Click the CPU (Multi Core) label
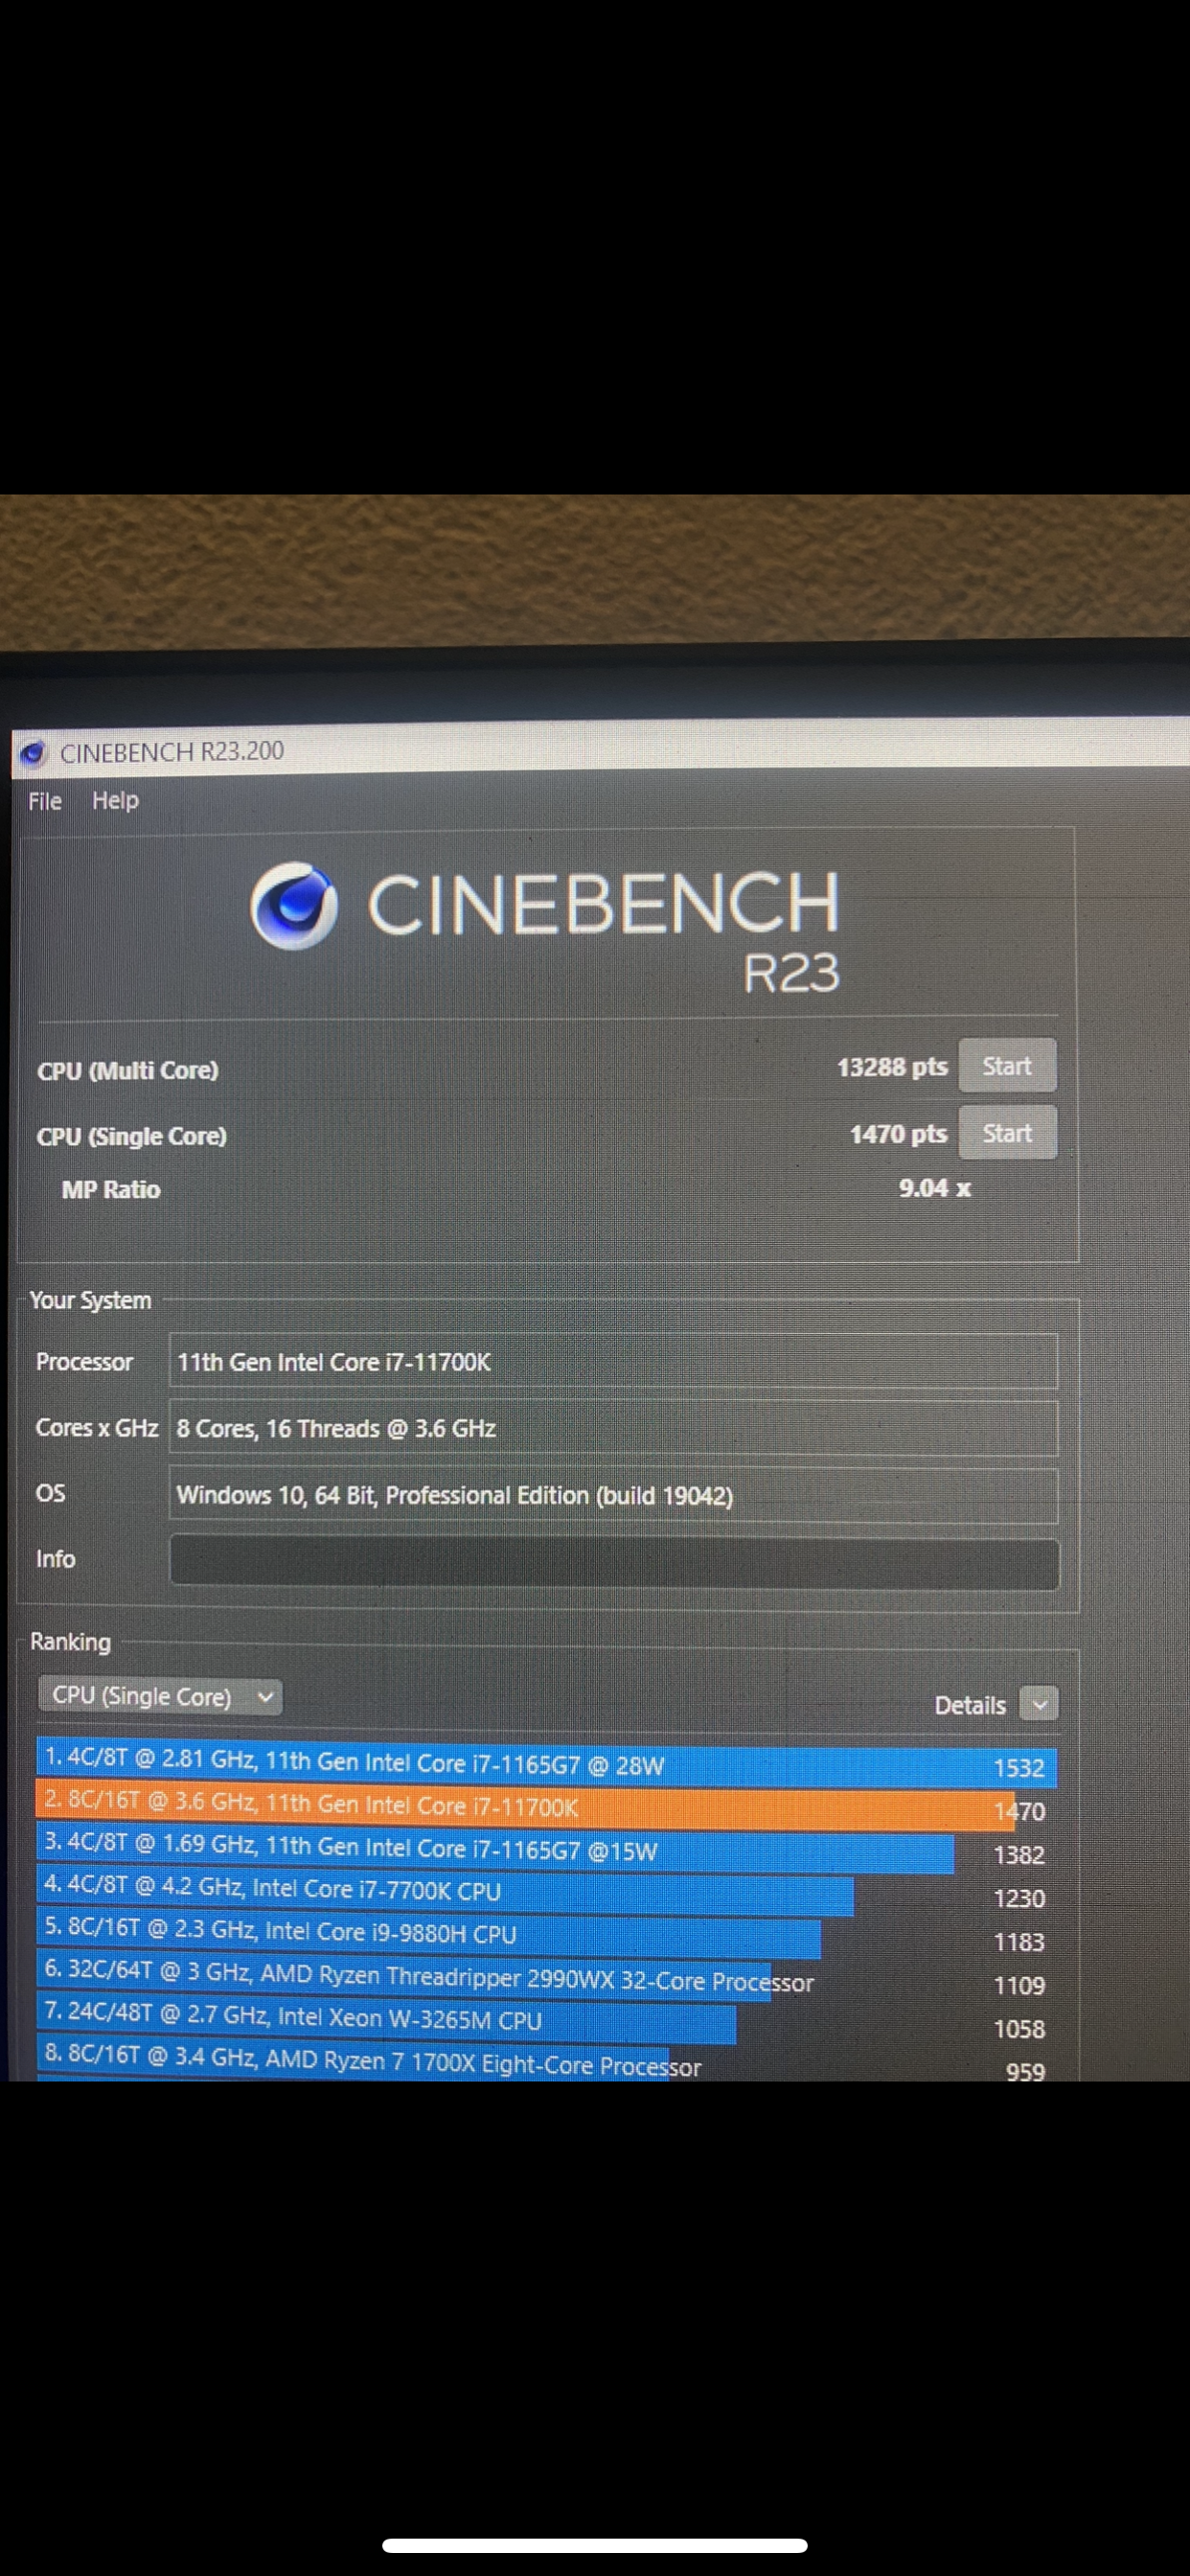This screenshot has height=2576, width=1190. pos(128,1071)
